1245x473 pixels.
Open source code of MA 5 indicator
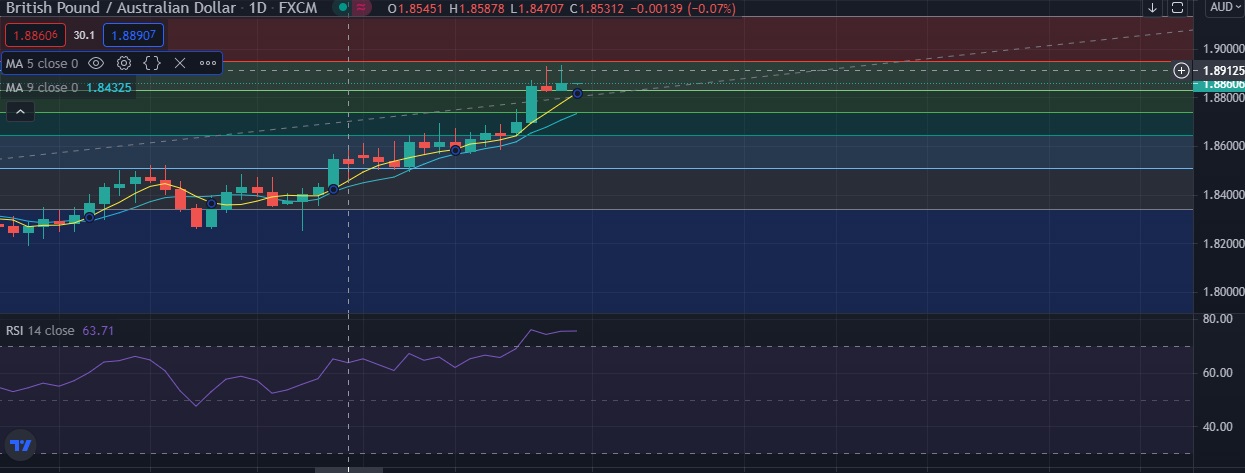pyautogui.click(x=152, y=62)
